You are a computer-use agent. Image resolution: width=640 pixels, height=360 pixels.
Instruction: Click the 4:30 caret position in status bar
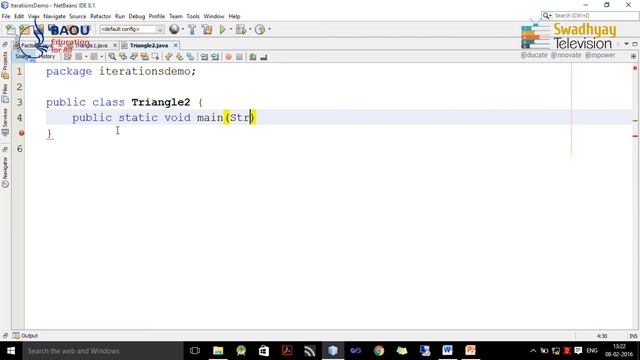pos(602,336)
